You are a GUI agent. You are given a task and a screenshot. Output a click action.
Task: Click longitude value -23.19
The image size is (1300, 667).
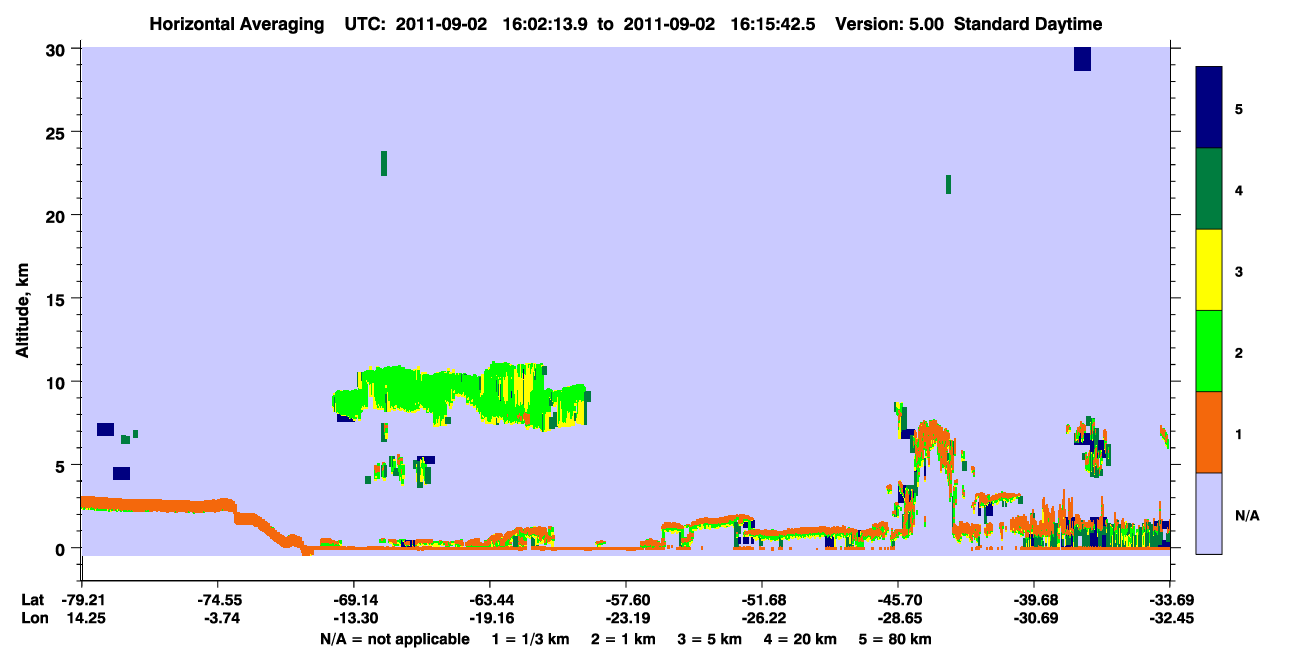coord(626,618)
